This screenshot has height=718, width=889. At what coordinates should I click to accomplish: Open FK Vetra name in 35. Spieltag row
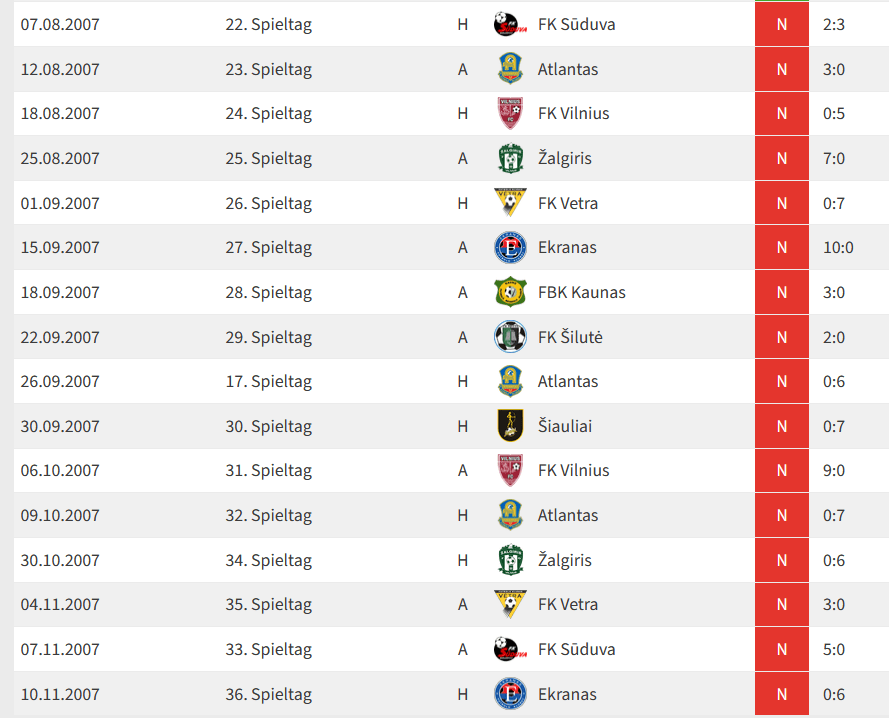tap(568, 604)
